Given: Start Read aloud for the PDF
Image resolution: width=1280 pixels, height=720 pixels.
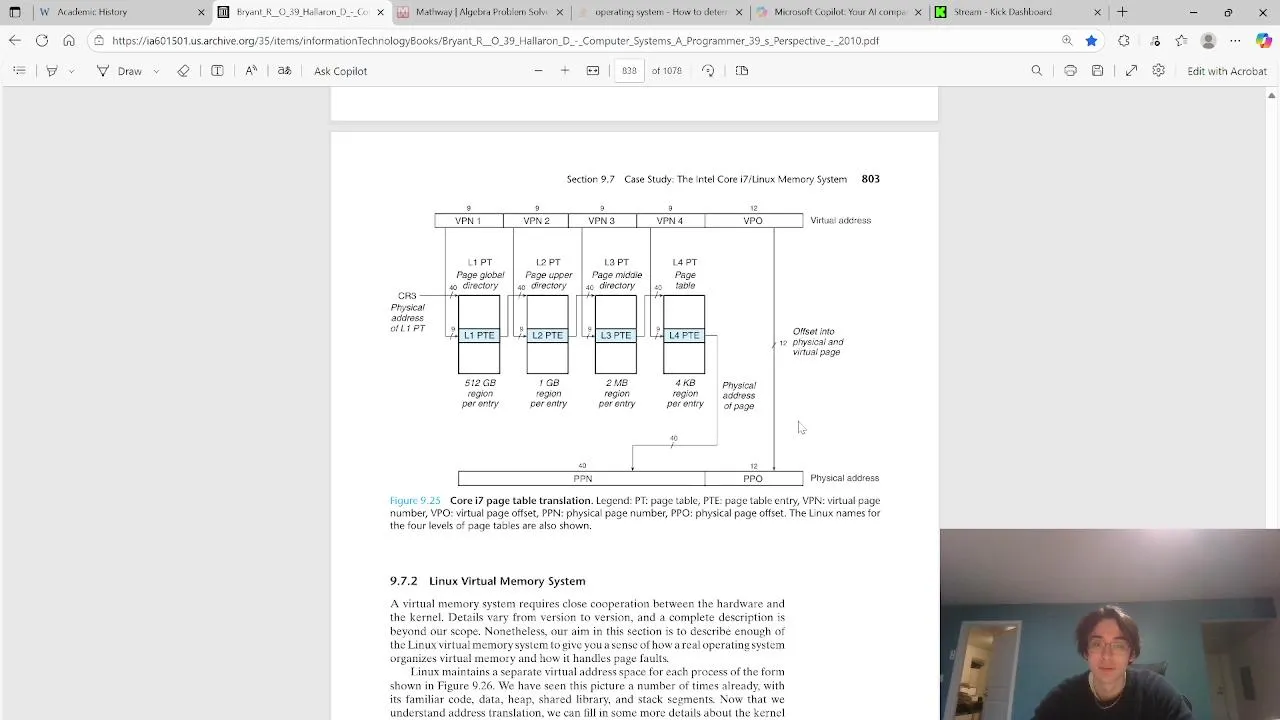Looking at the screenshot, I should (x=251, y=71).
